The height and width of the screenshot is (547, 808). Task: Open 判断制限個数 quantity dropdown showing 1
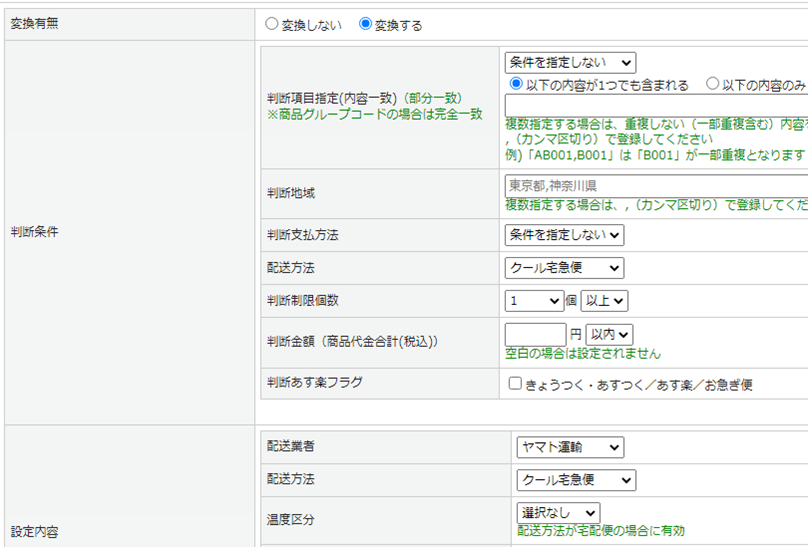click(534, 301)
